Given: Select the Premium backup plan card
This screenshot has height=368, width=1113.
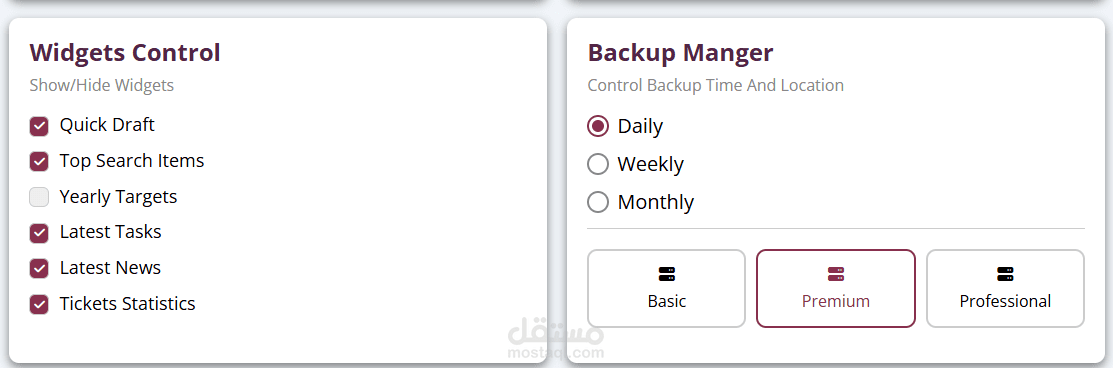Looking at the screenshot, I should (x=835, y=288).
